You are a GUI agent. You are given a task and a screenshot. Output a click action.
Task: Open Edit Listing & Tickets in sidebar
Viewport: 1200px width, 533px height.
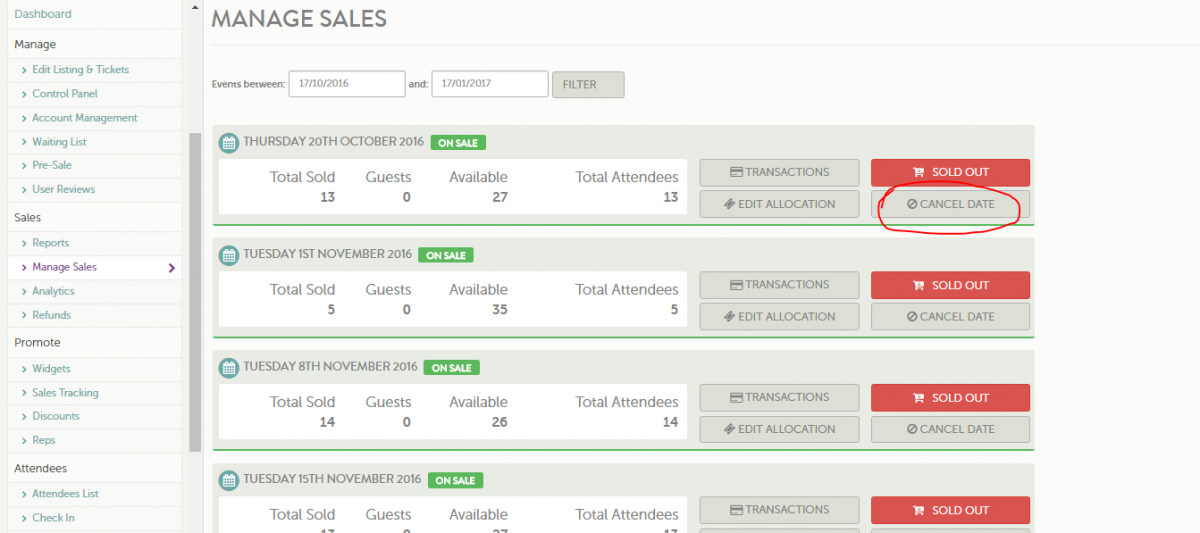click(x=80, y=70)
